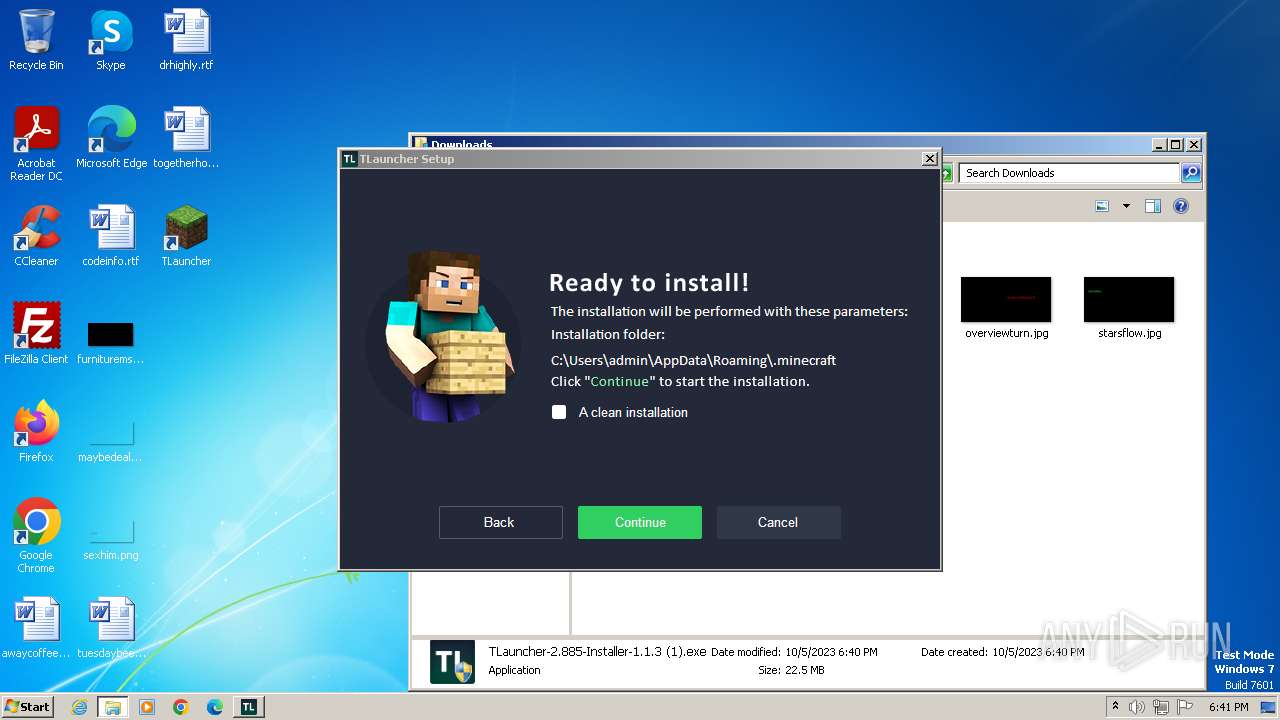Select furniturems... desktop file
The height and width of the screenshot is (720, 1280).
coord(111,342)
